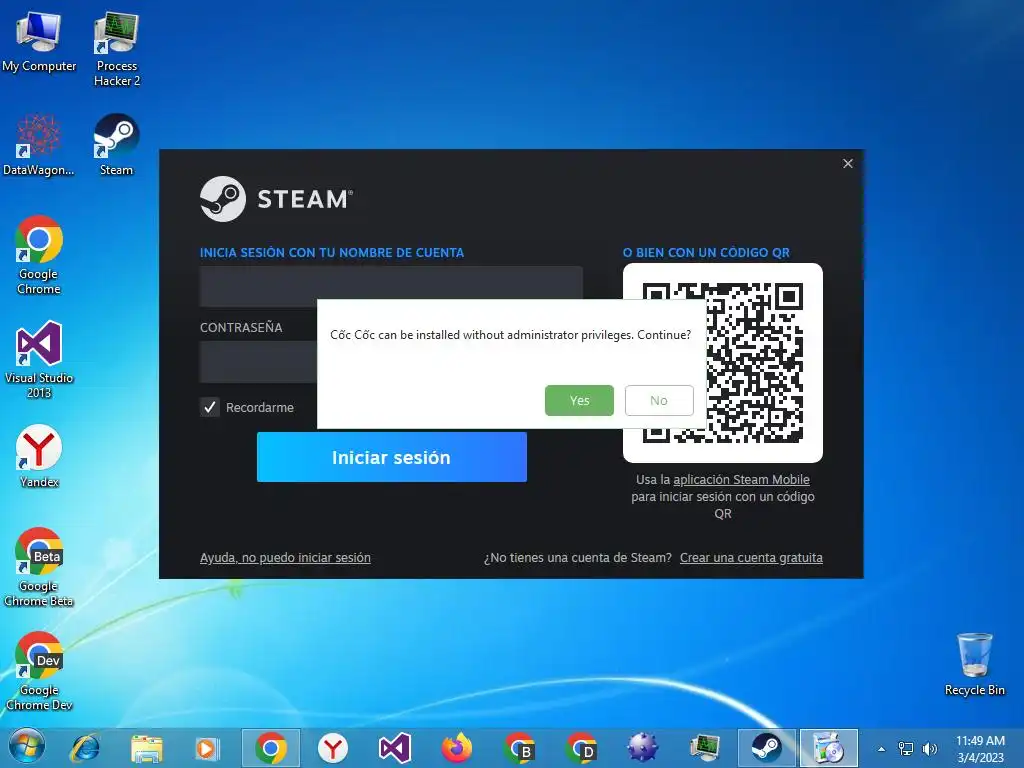Launch Process Hacker 2 desktop shortcut
The image size is (1024, 768).
pos(116,49)
